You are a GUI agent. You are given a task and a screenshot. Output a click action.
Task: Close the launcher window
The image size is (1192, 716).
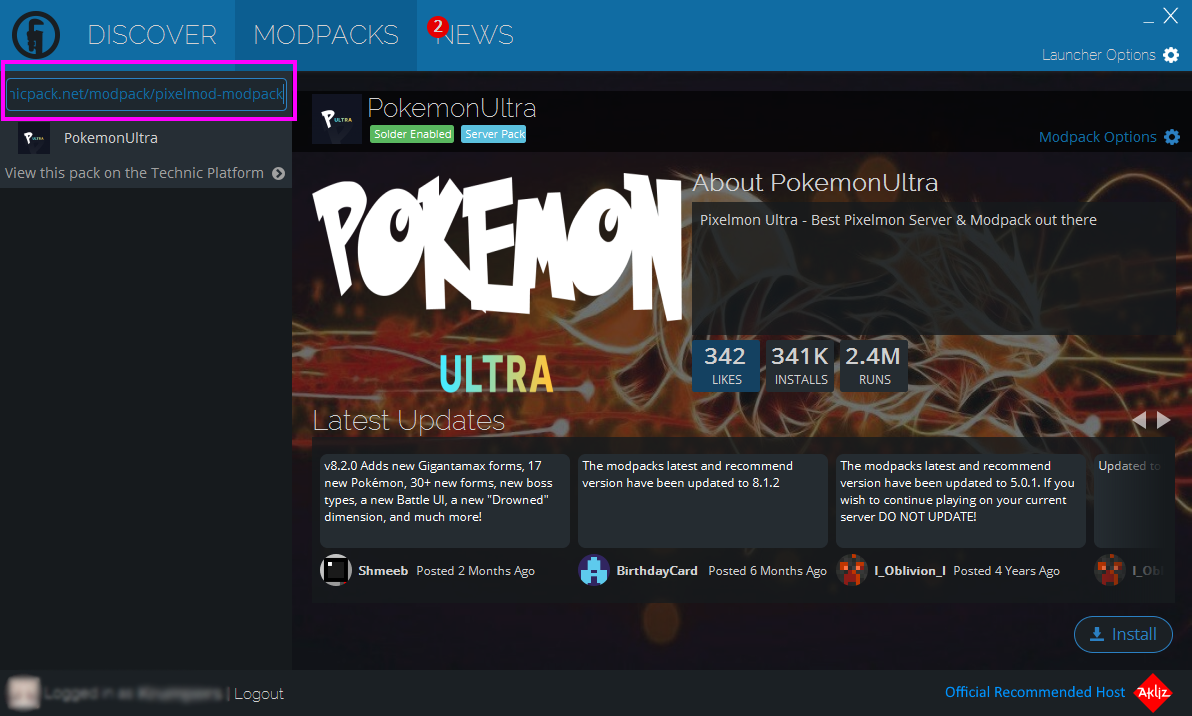tap(1171, 15)
